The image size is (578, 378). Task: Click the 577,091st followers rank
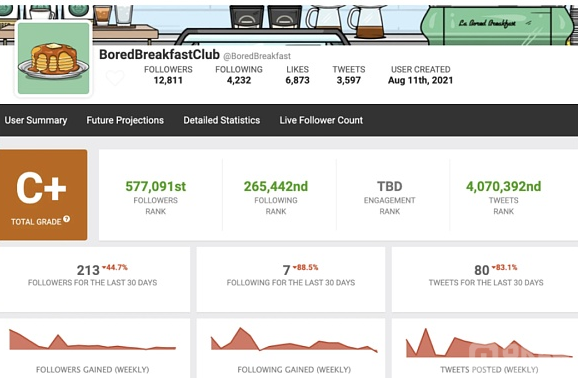point(156,186)
